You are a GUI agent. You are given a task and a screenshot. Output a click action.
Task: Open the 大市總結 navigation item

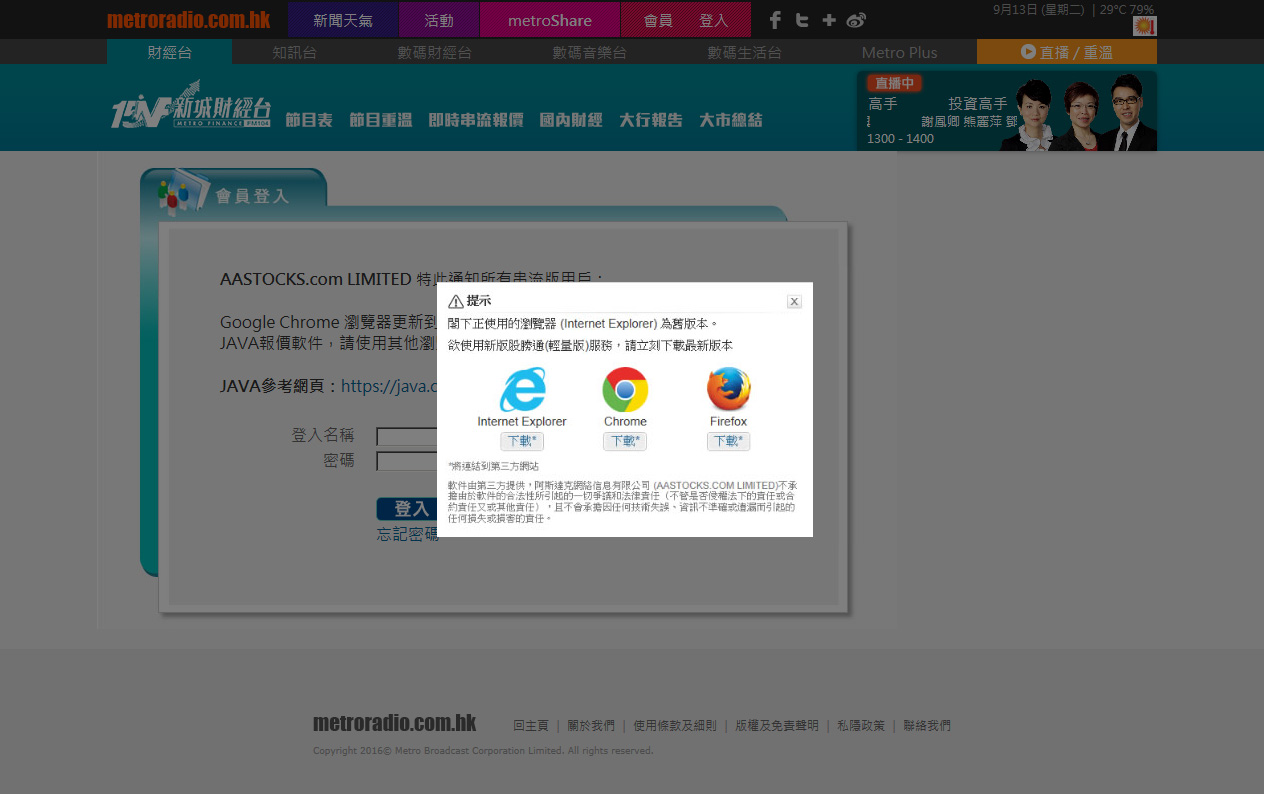pyautogui.click(x=731, y=120)
